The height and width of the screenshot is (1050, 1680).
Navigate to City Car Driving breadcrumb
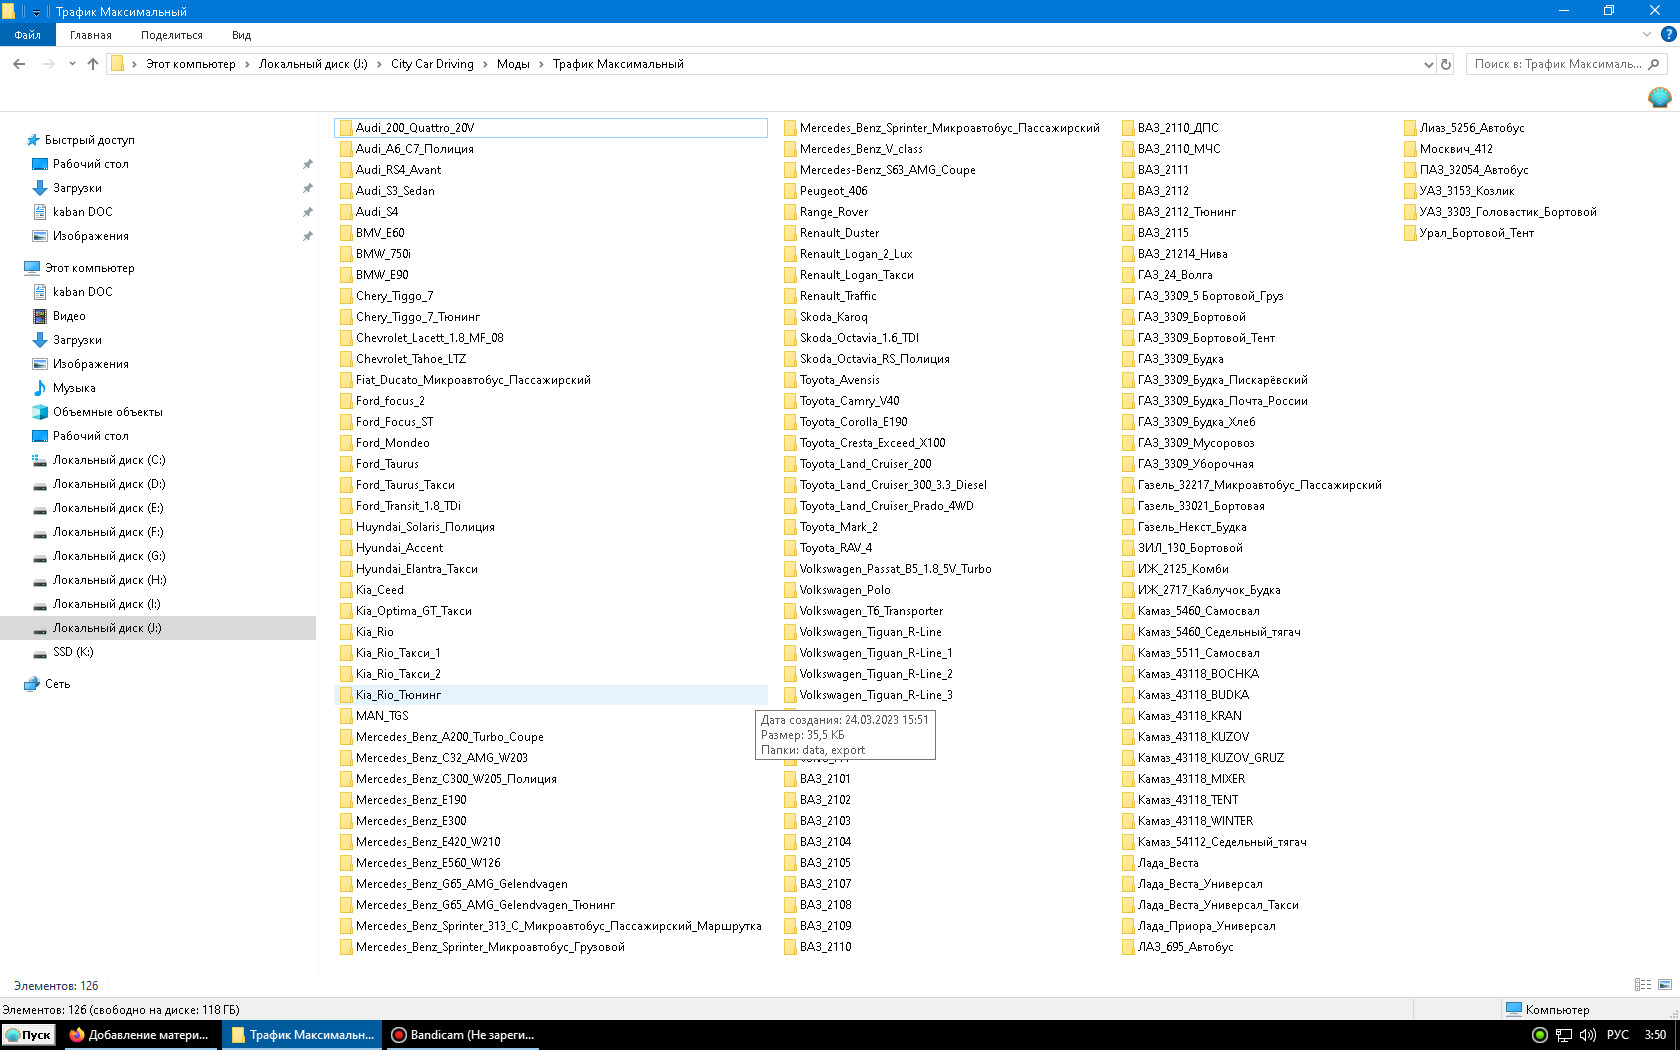tap(432, 64)
